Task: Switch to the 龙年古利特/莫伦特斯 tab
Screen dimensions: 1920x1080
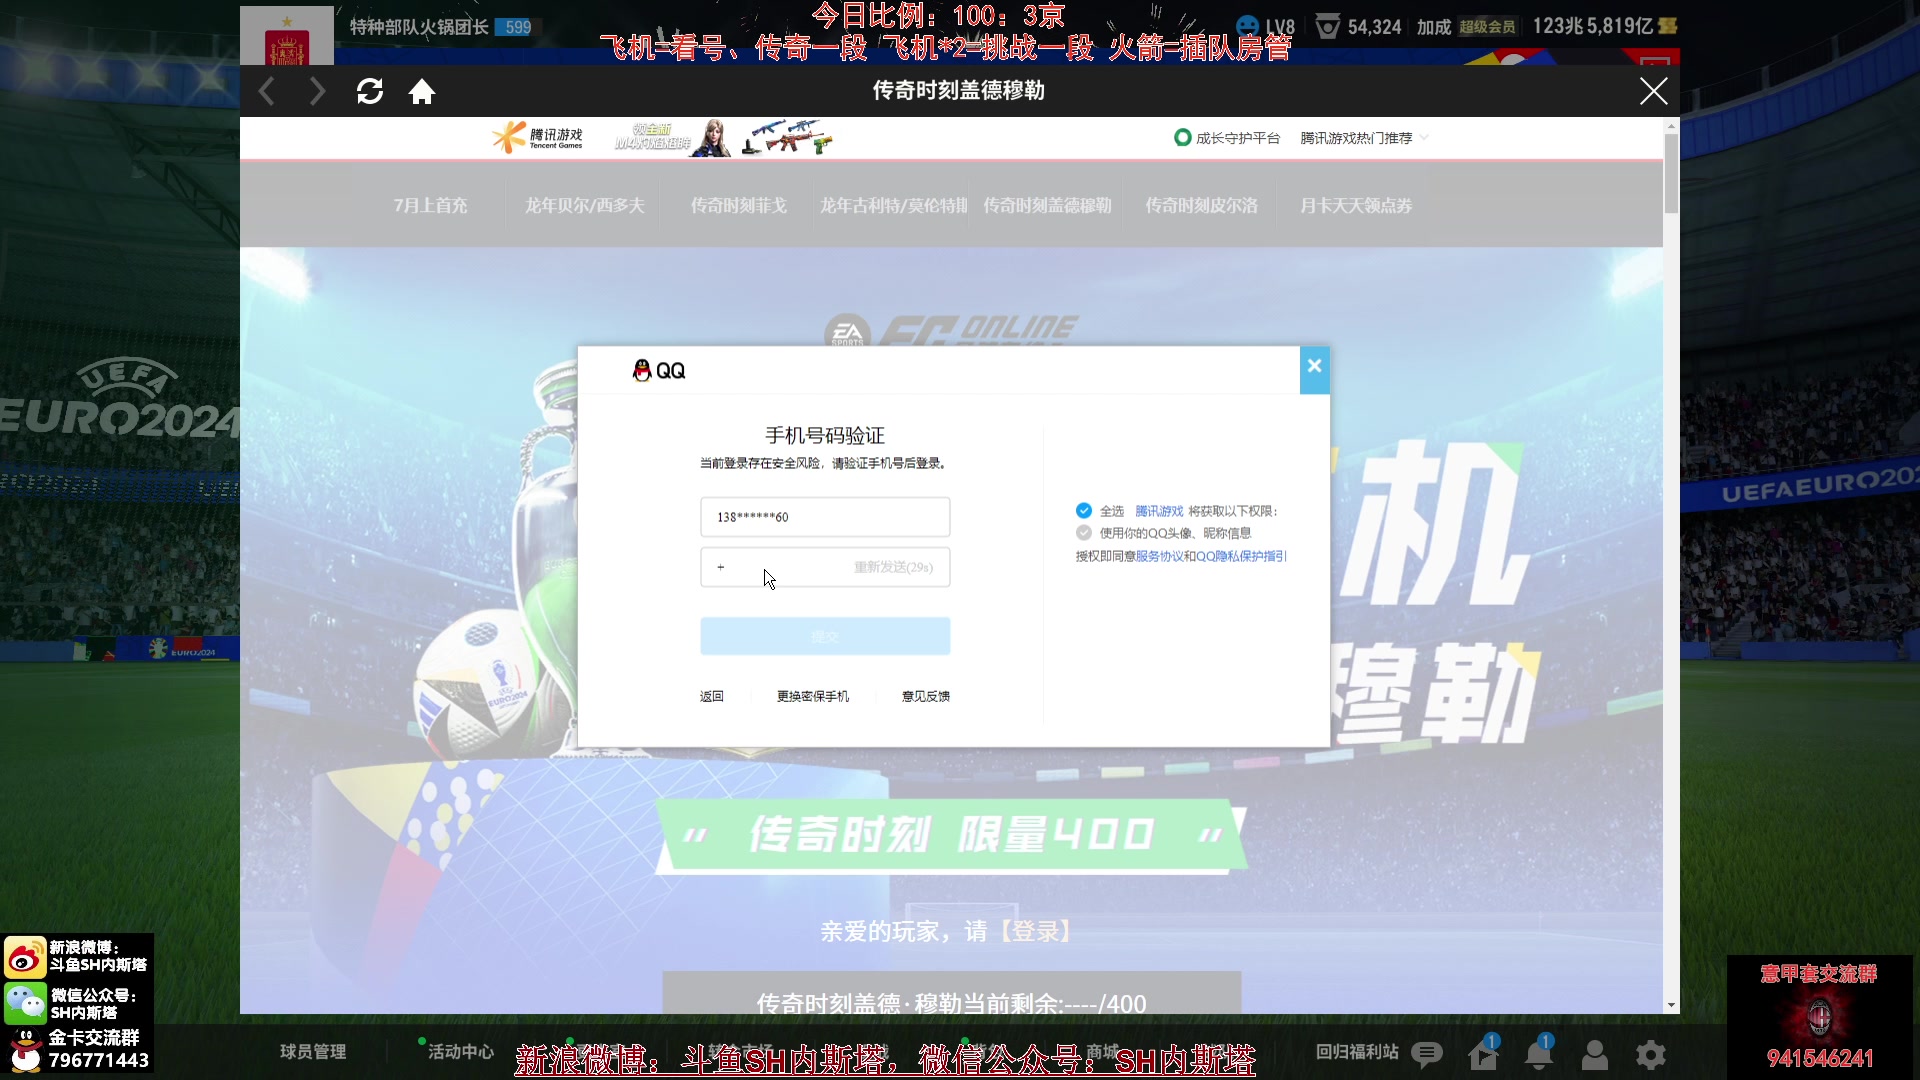Action: tap(893, 205)
